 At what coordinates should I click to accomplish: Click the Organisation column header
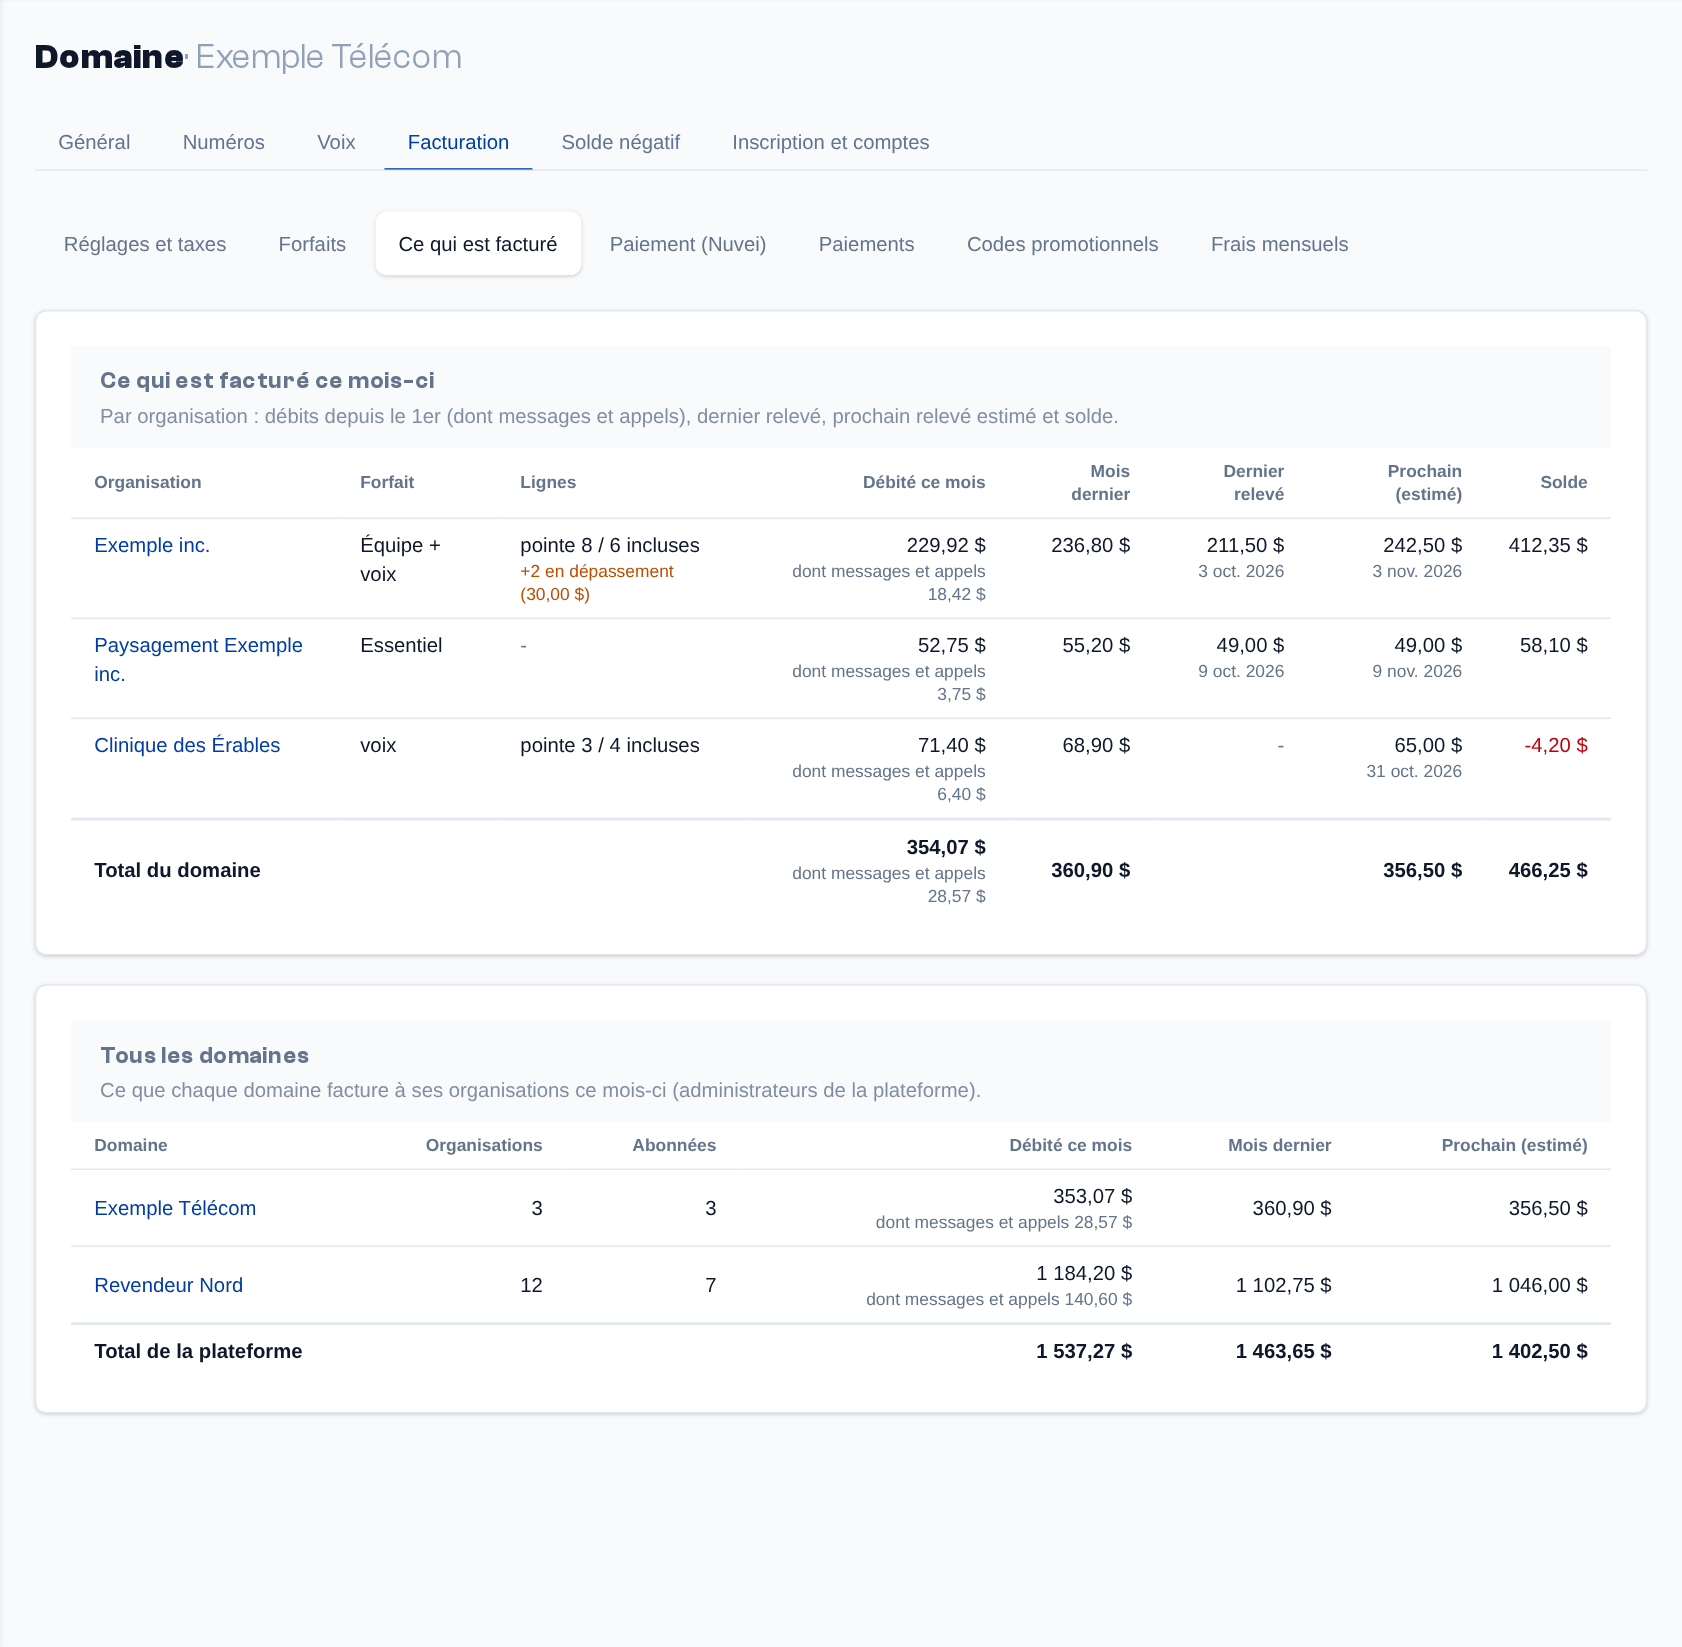(147, 482)
